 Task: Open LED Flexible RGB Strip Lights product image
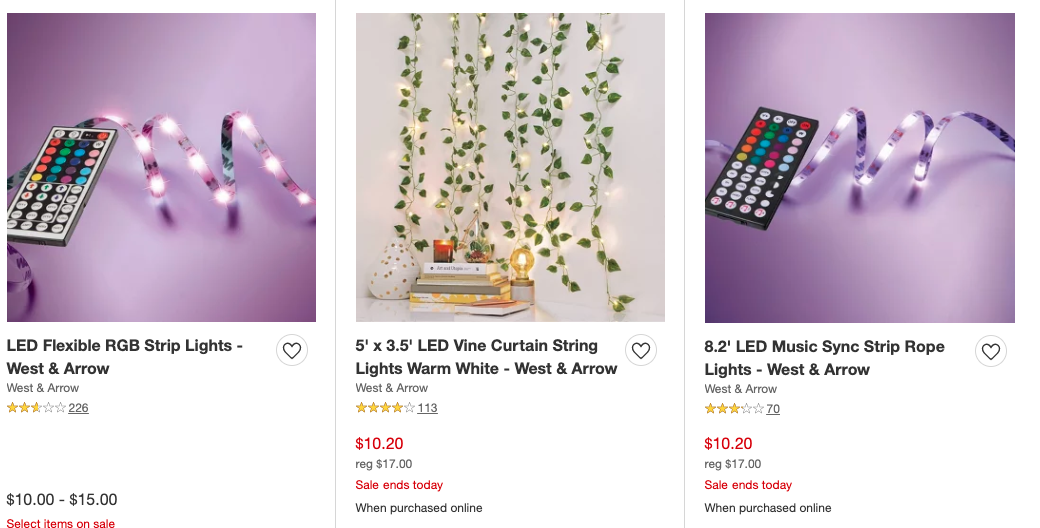(161, 167)
